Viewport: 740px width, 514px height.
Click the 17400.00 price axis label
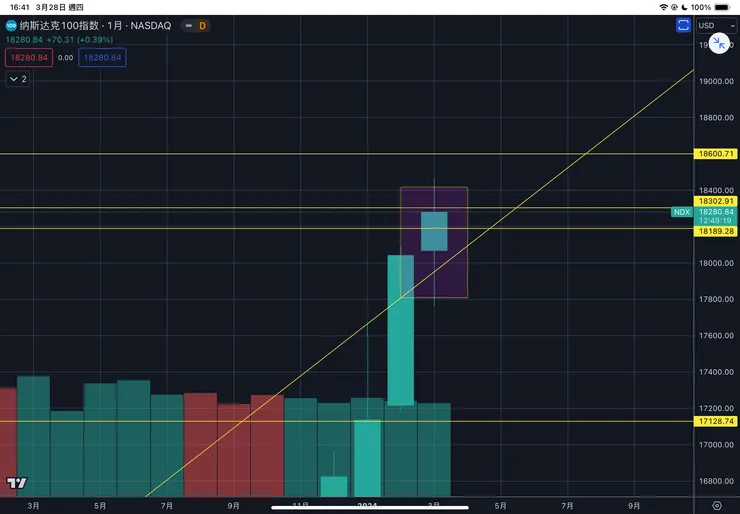[716, 372]
